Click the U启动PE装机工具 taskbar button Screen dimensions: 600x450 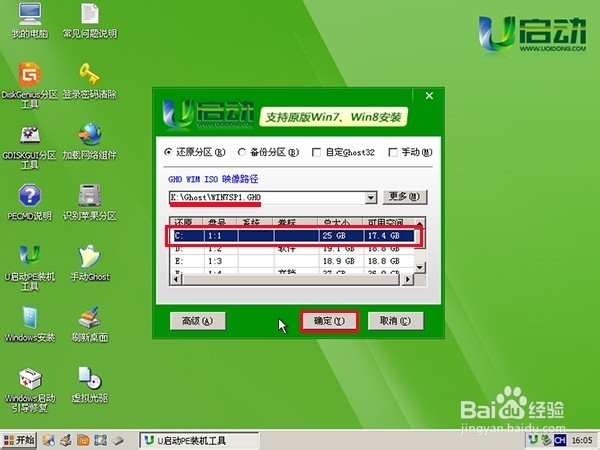coord(199,440)
